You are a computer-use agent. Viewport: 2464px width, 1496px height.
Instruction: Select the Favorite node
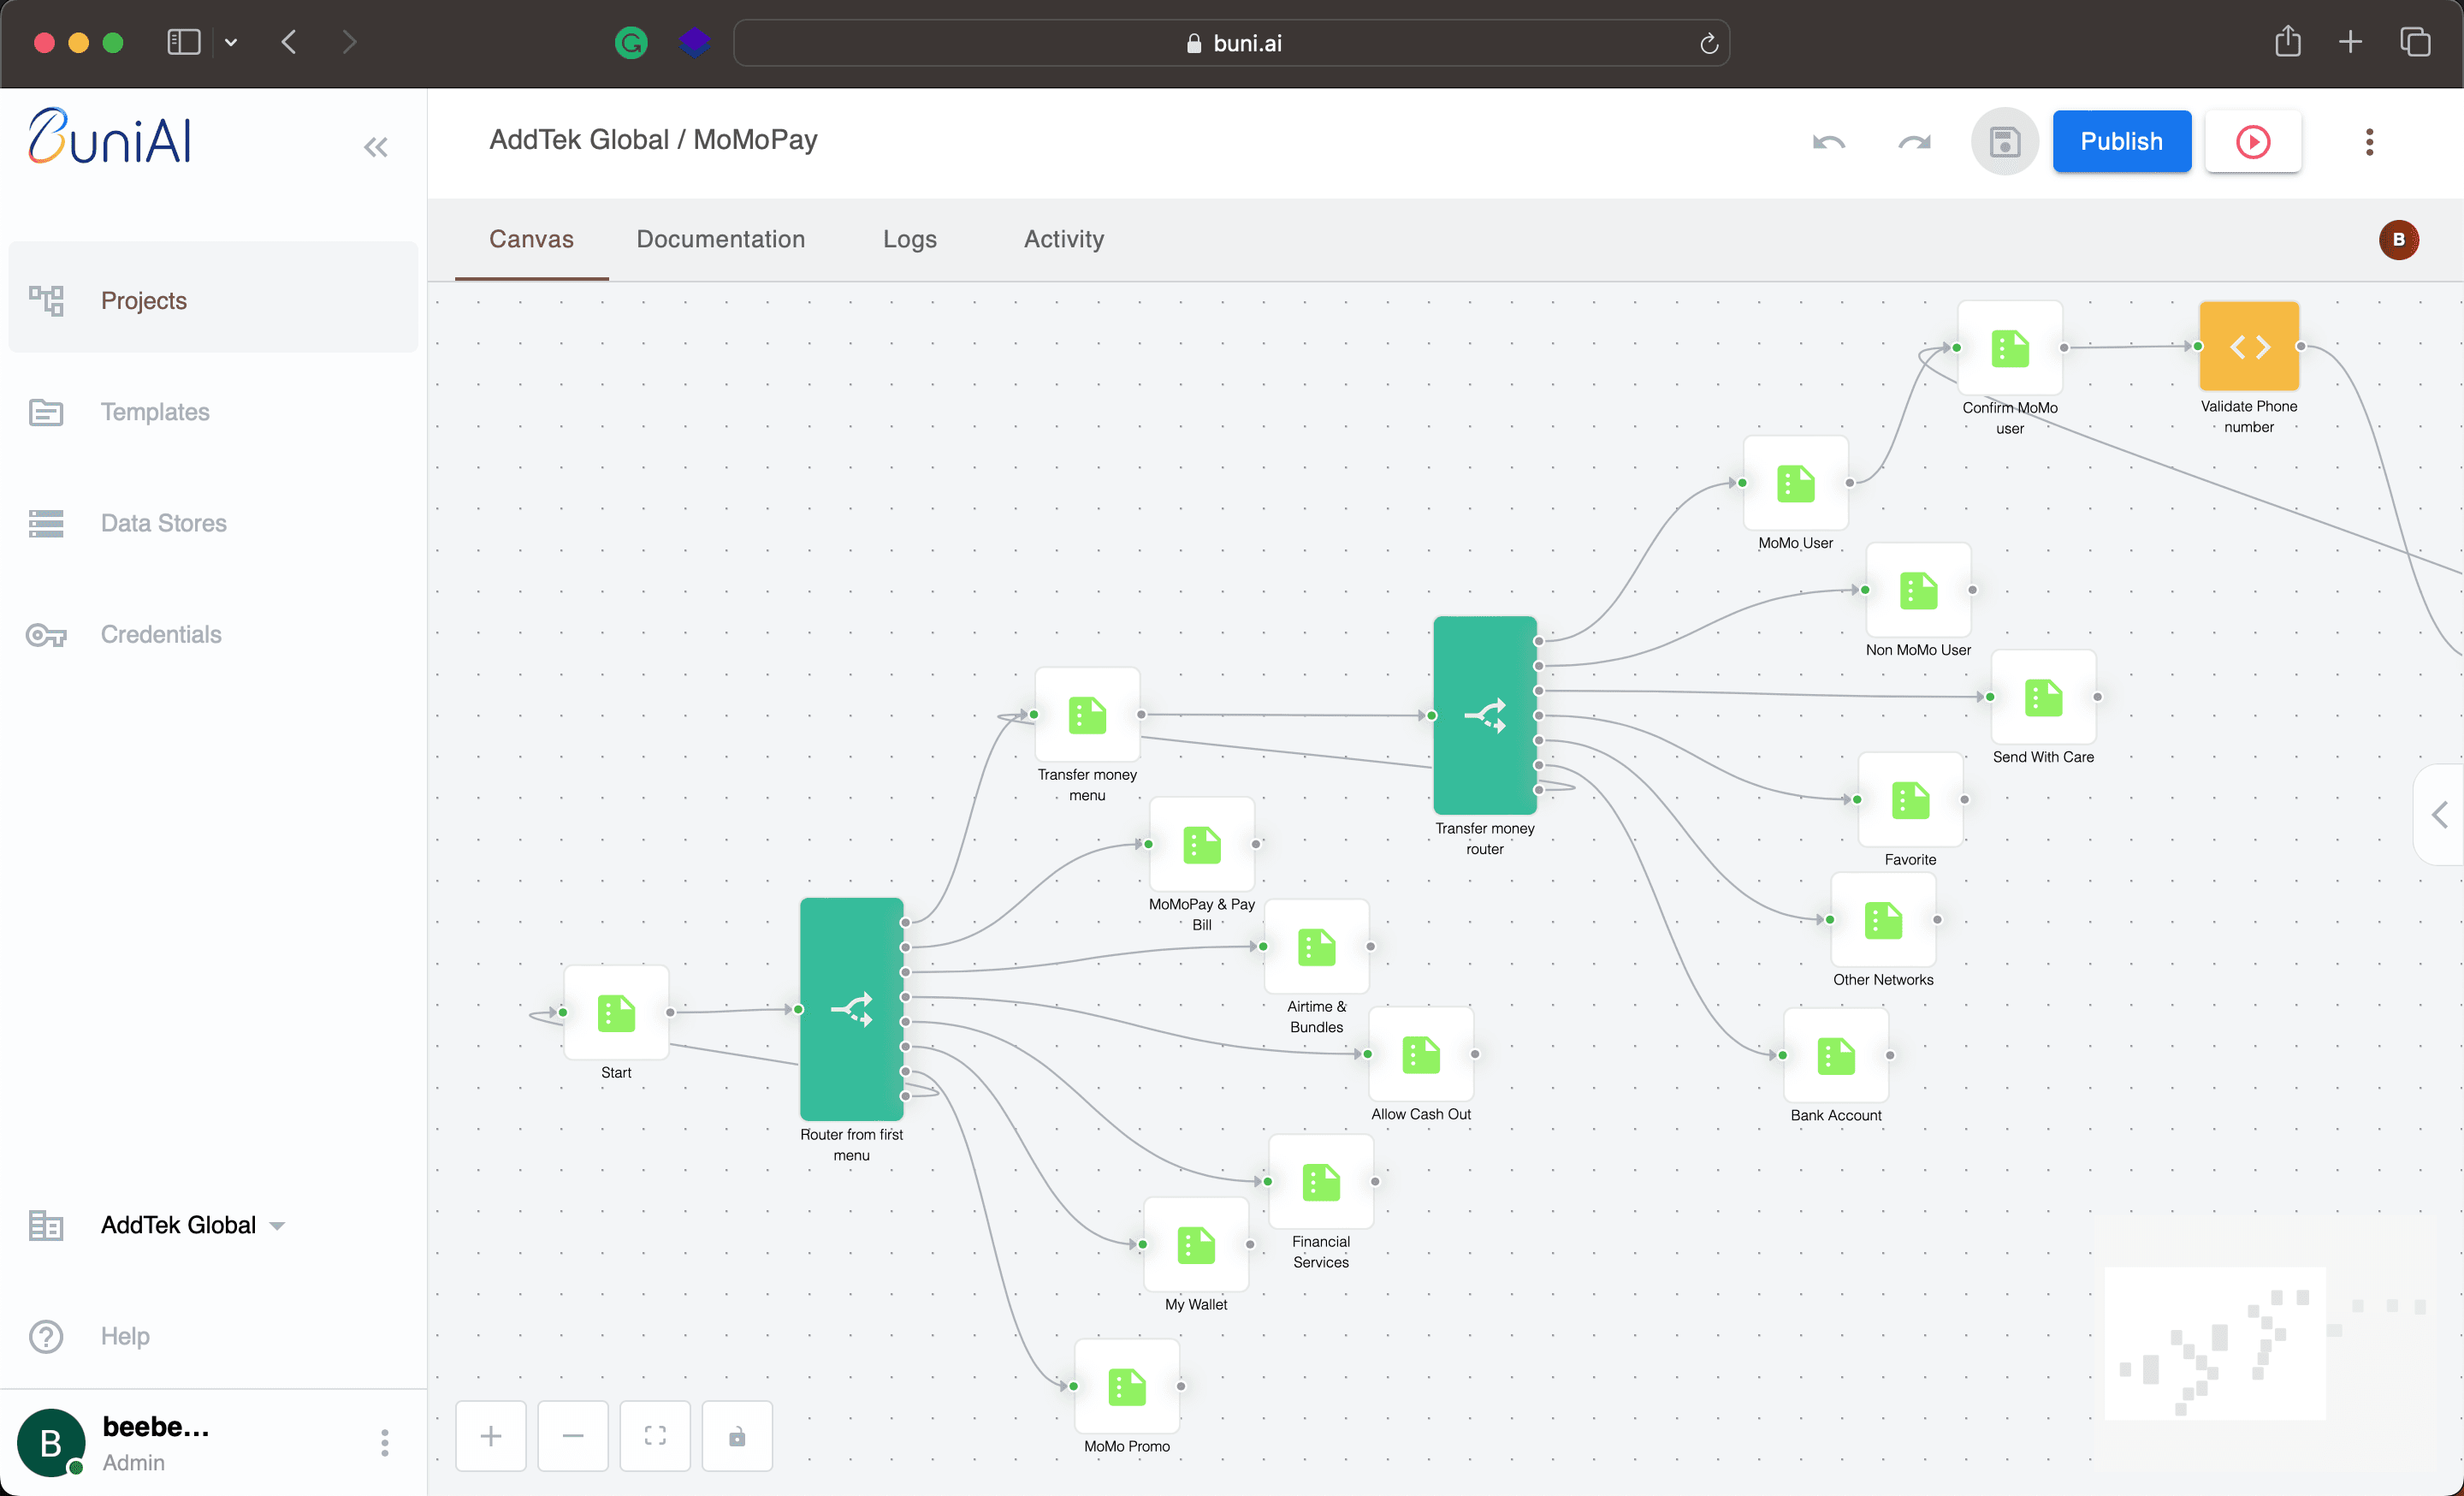pos(1910,800)
